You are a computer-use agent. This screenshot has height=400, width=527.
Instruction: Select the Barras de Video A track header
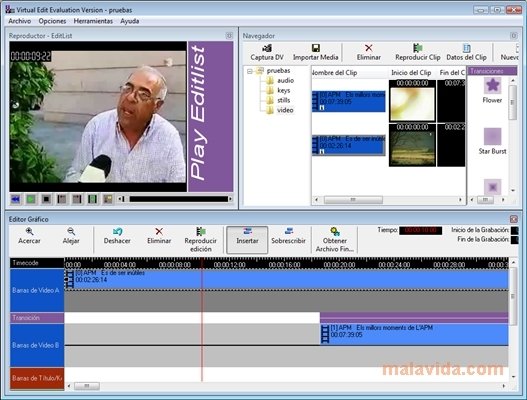[x=37, y=290]
